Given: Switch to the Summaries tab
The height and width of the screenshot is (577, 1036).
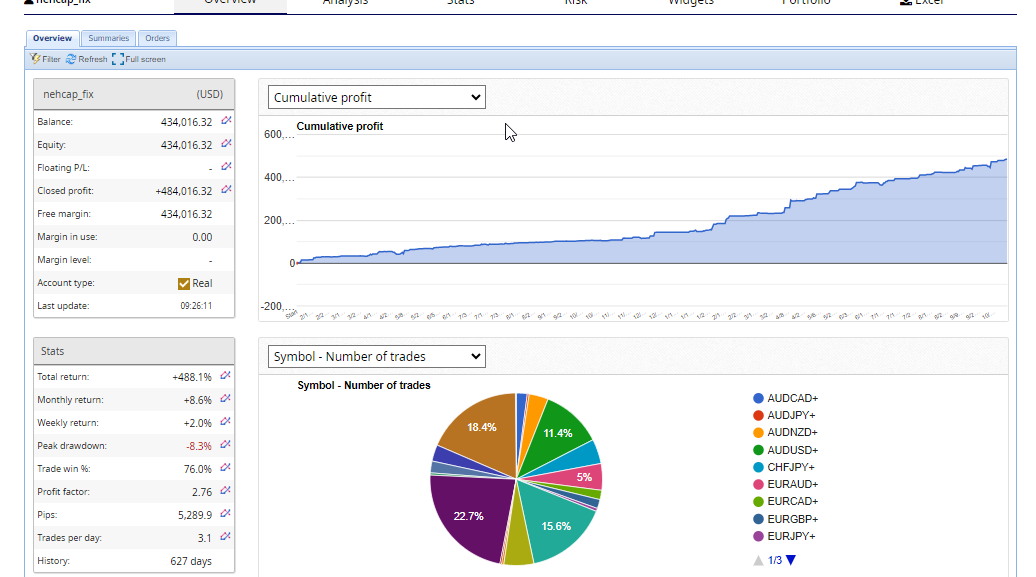Looking at the screenshot, I should tap(108, 38).
